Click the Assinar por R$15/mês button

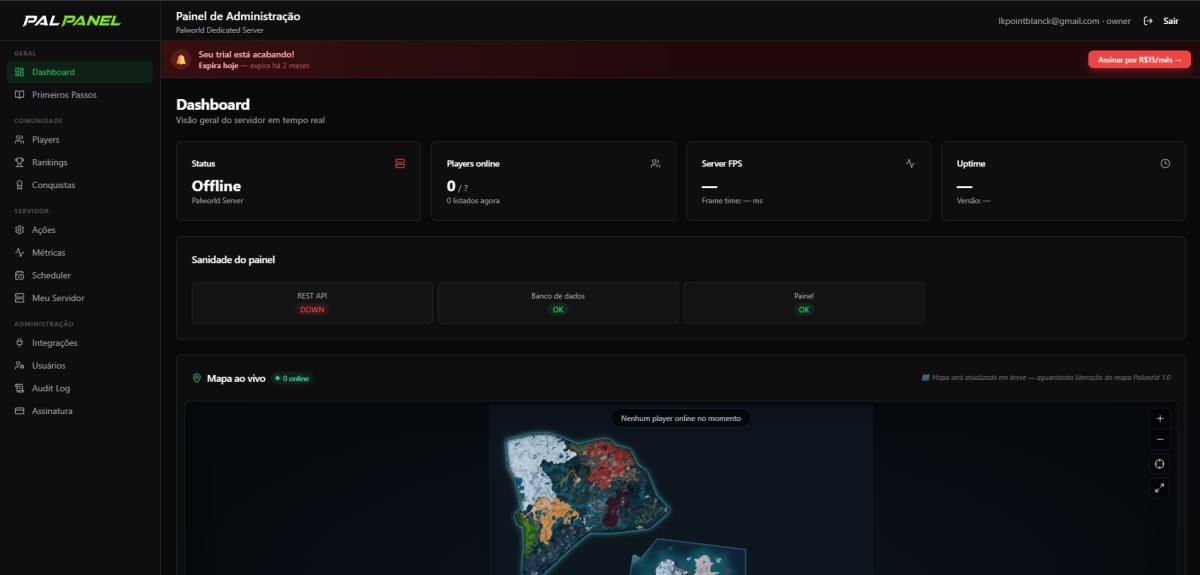coord(1139,60)
